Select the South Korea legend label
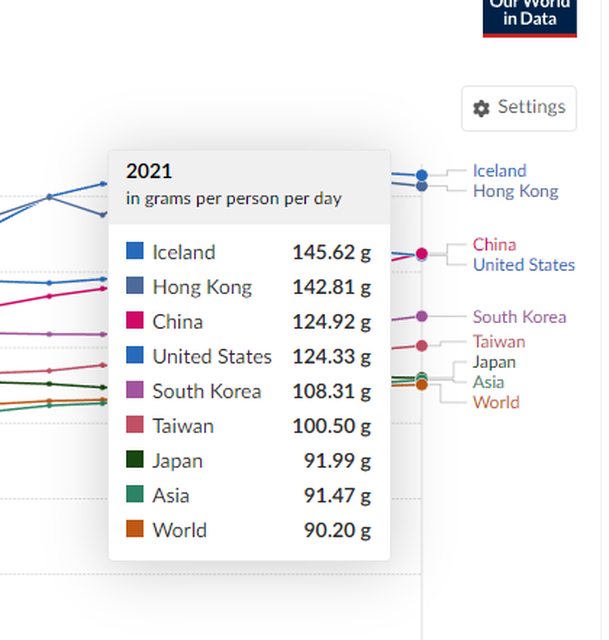Image resolution: width=609 pixels, height=640 pixels. click(x=519, y=317)
